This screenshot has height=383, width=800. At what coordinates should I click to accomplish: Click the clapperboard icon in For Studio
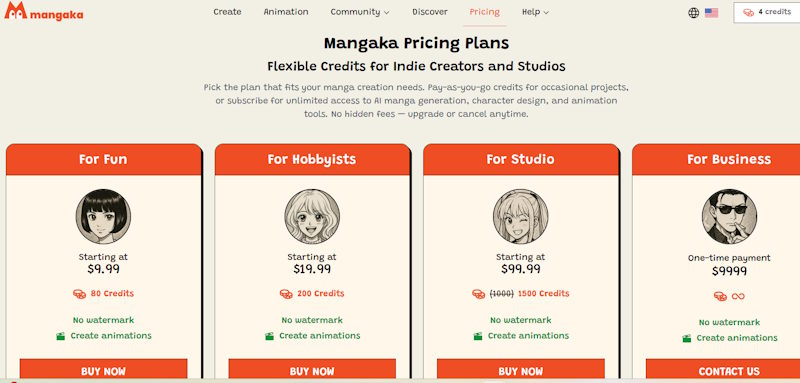(478, 336)
